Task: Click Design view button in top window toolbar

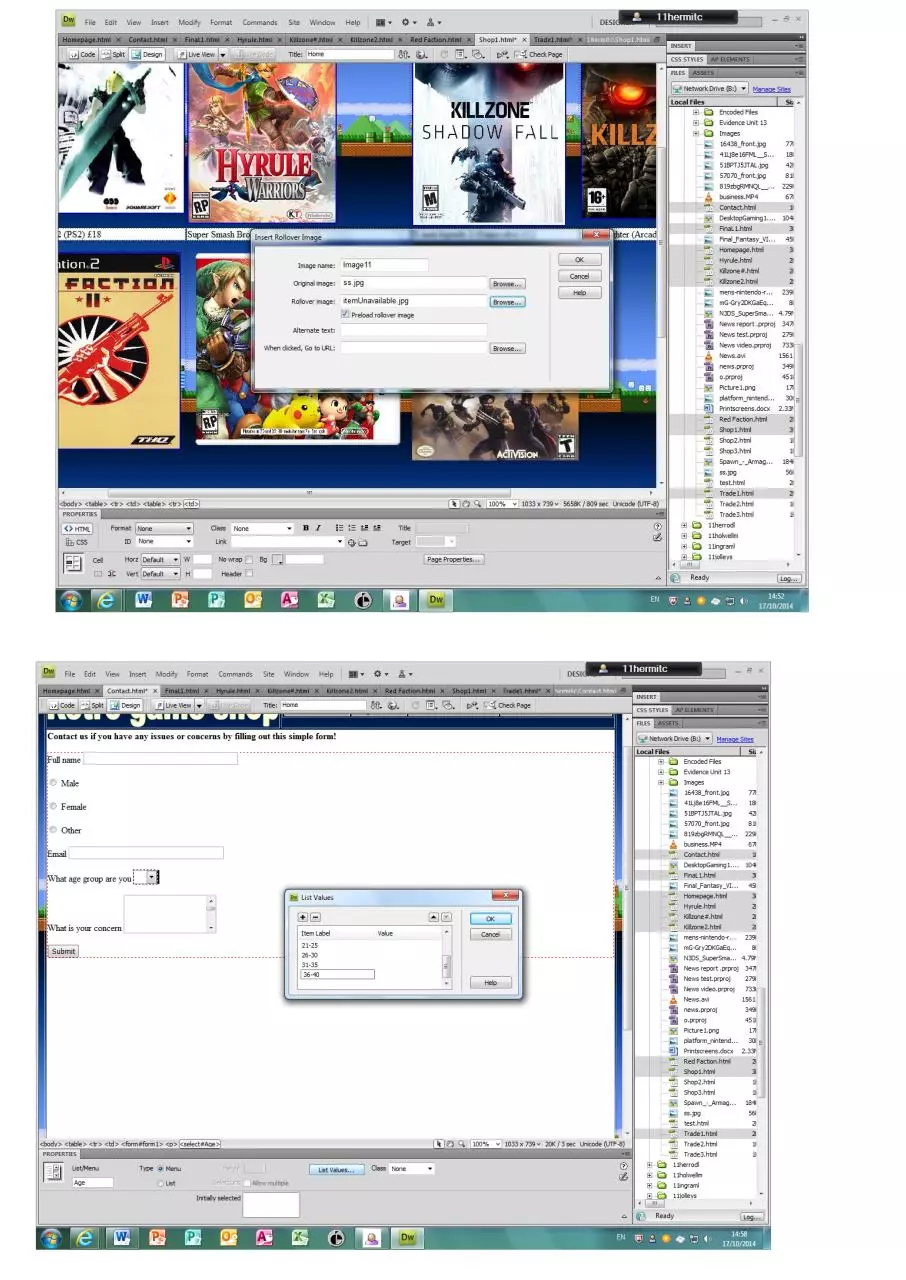Action: click(147, 54)
